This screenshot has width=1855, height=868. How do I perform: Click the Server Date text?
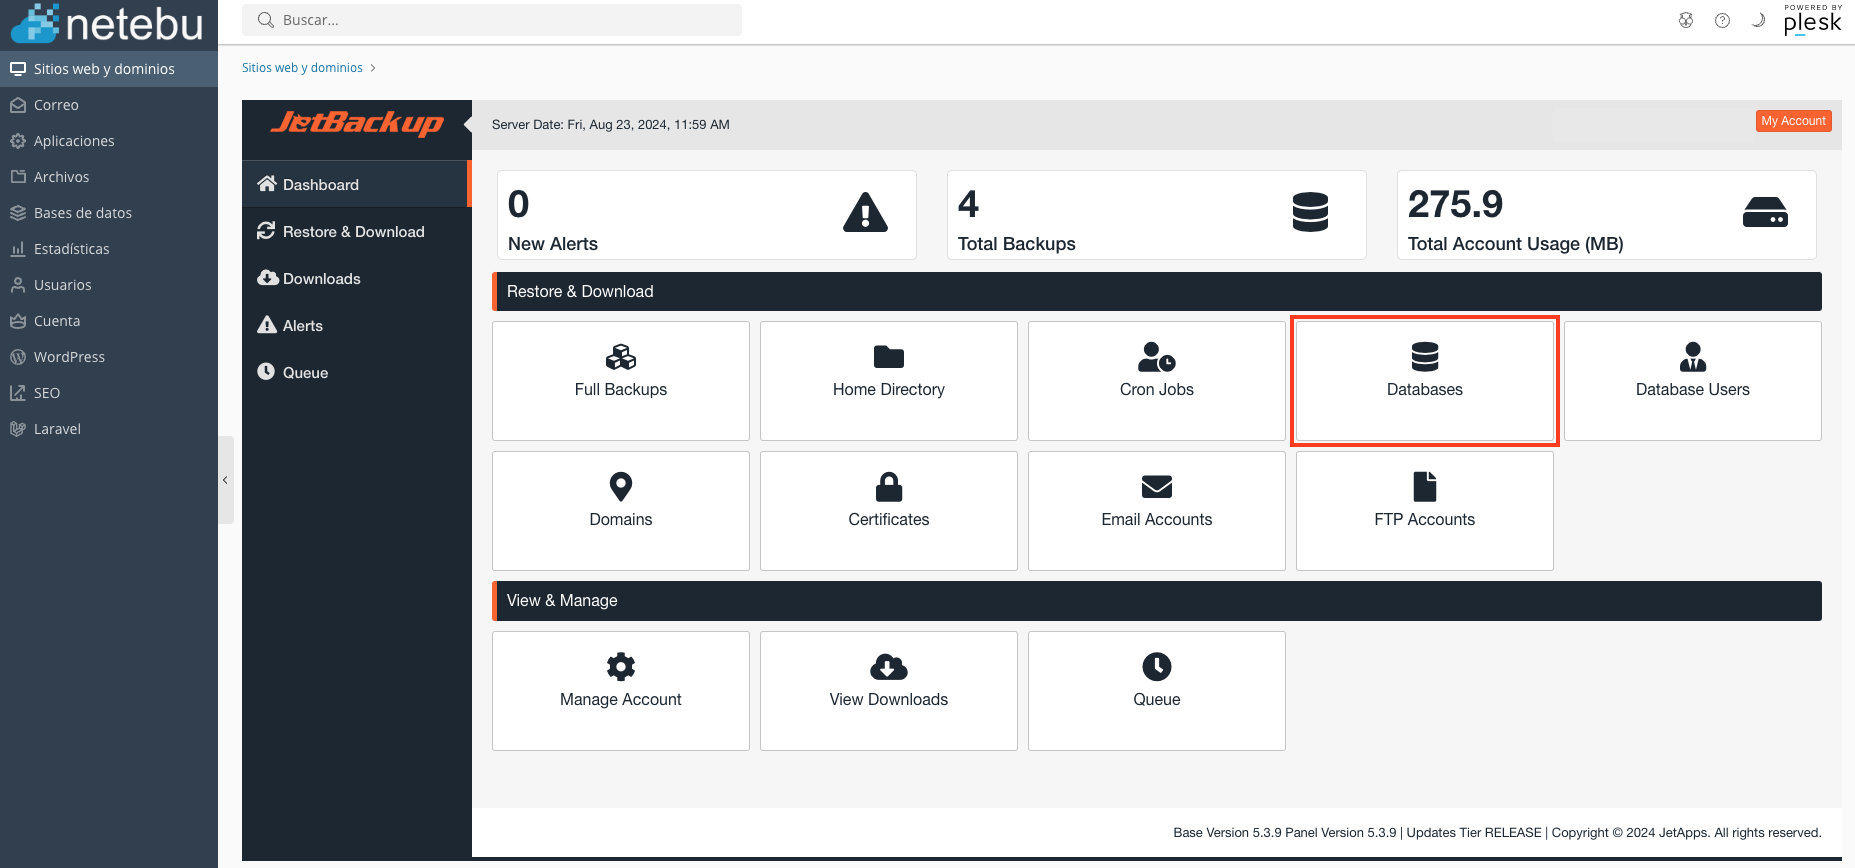point(611,125)
